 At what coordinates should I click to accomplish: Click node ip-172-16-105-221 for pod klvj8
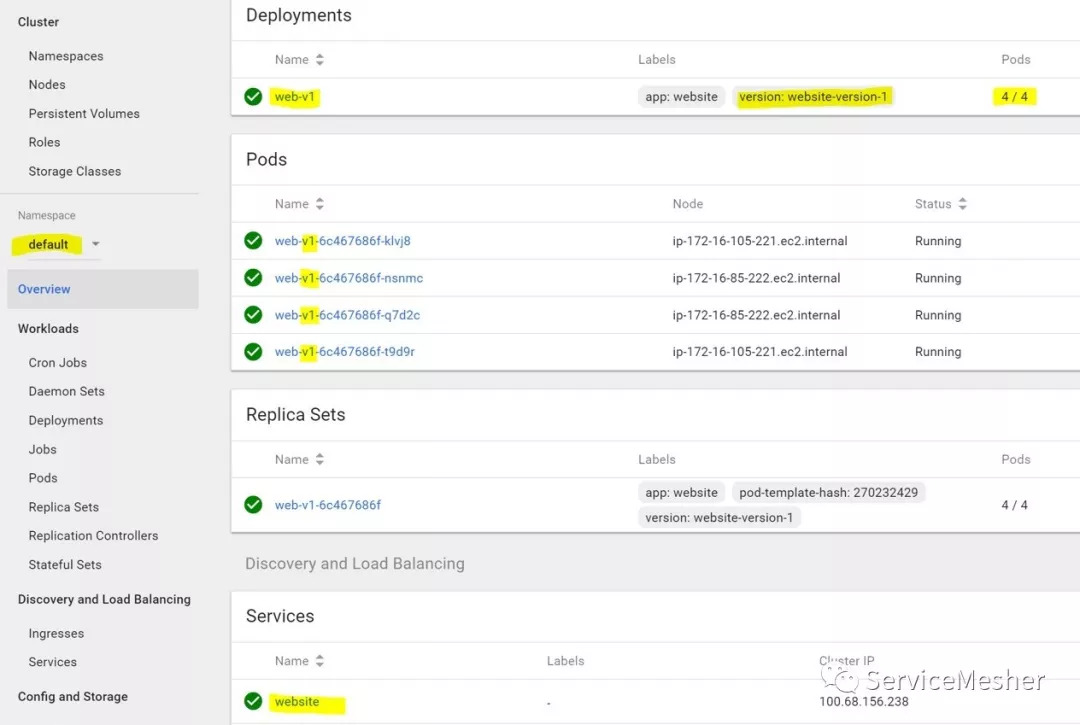[760, 241]
